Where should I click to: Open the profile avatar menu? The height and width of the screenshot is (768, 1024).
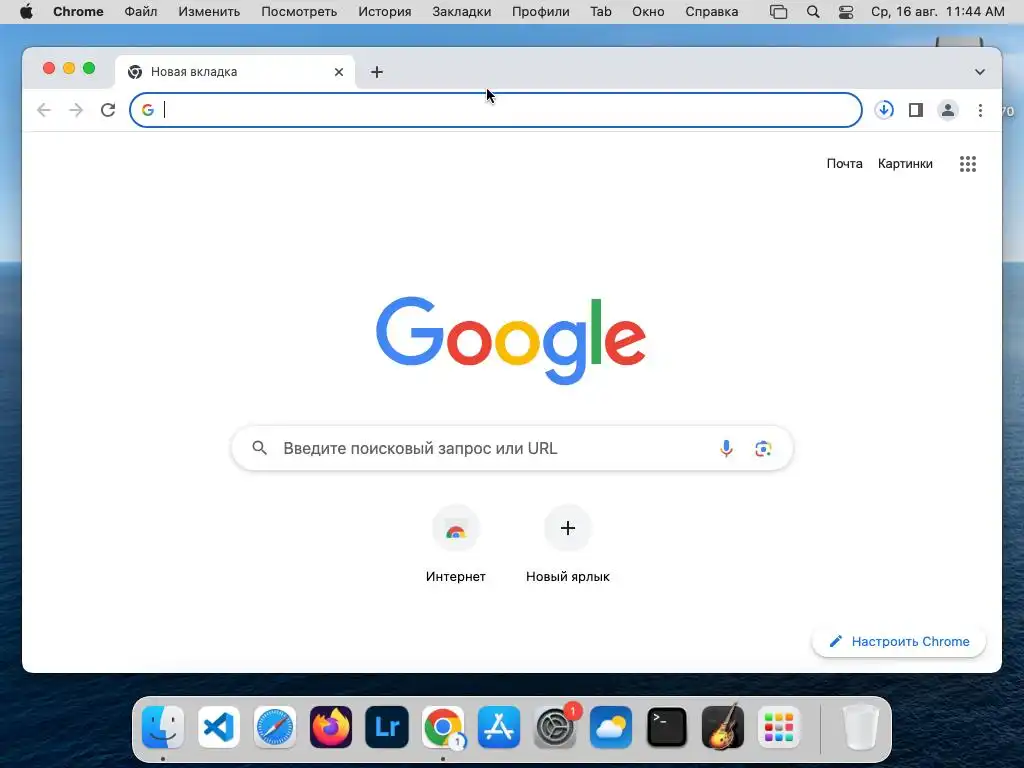pos(948,110)
